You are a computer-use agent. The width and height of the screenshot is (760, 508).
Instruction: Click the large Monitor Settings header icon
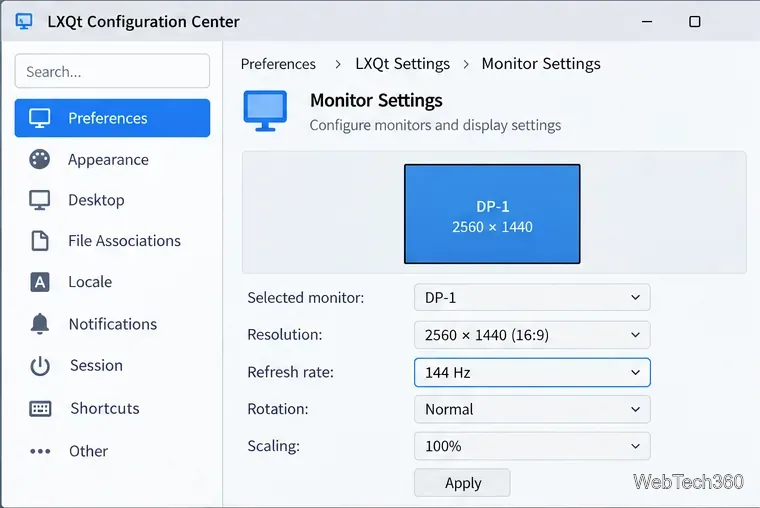(265, 111)
